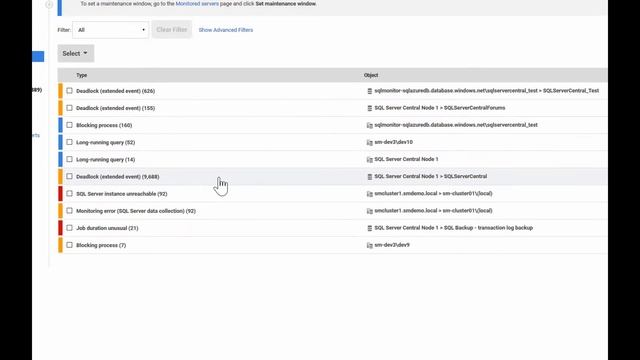Tick the Job duration unusual (21) checkbox
The image size is (640, 360).
(69, 228)
